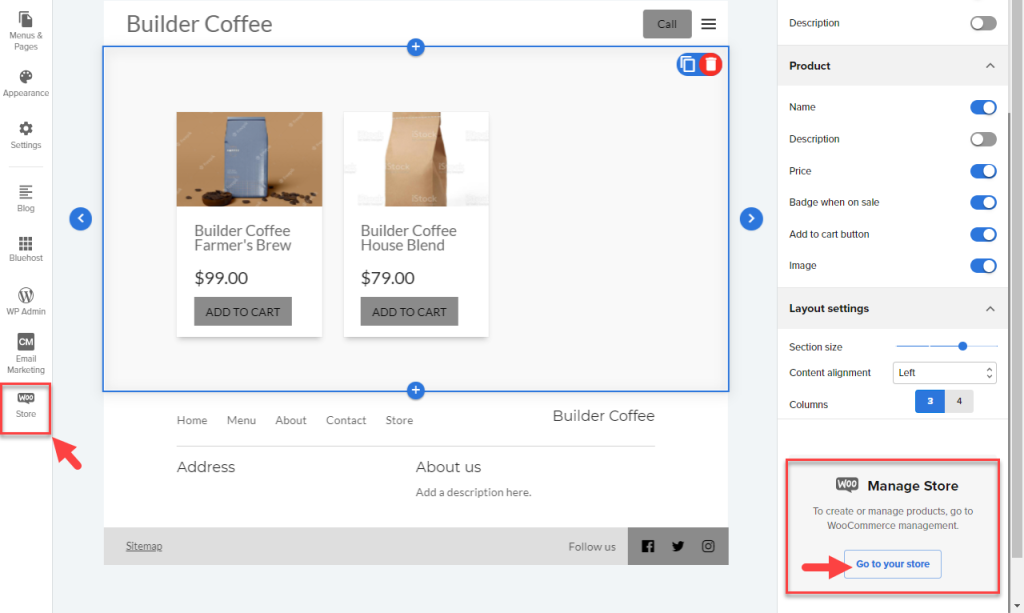1024x613 pixels.
Task: Open the Appearance palette panel
Action: click(x=25, y=84)
